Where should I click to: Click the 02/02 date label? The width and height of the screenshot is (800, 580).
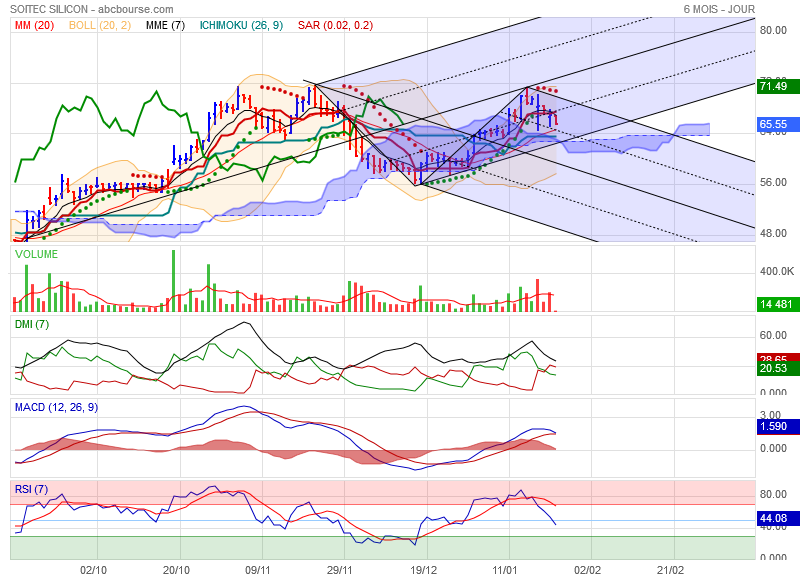[587, 570]
